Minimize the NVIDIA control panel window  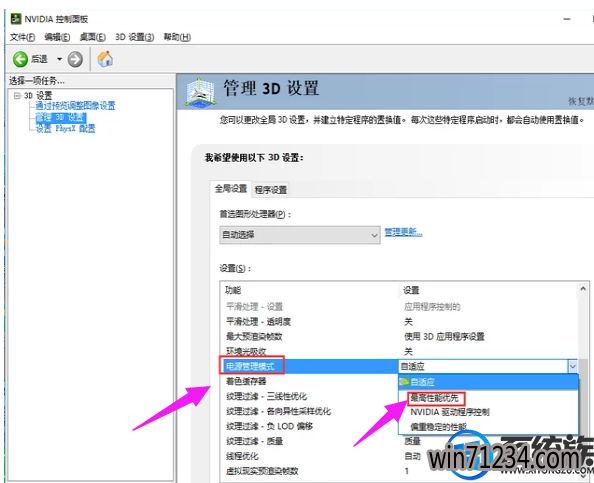(567, 19)
